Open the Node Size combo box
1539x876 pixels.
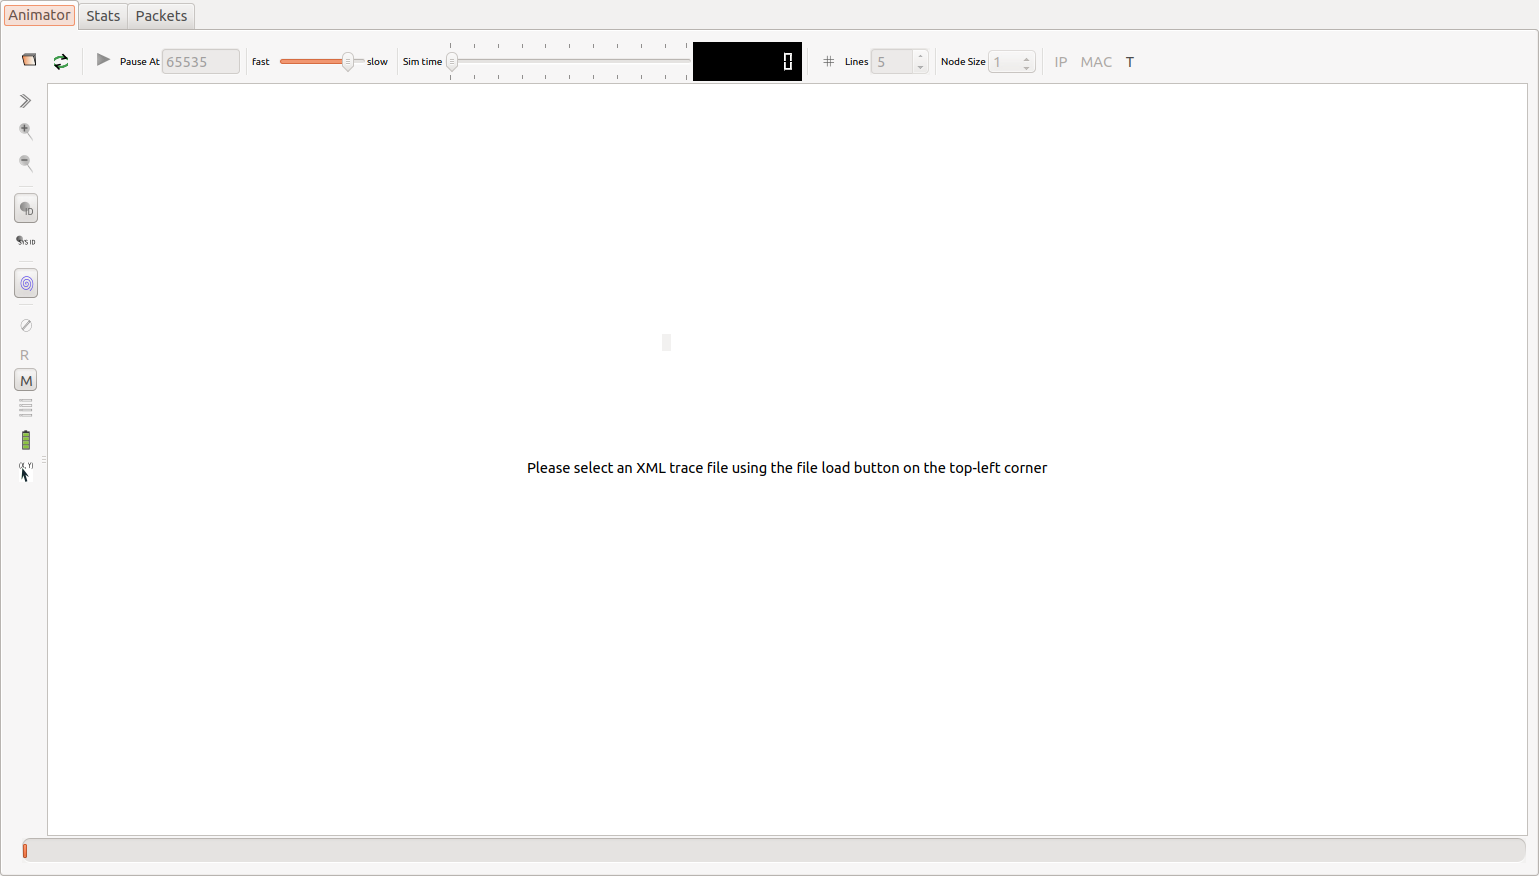coord(1012,62)
